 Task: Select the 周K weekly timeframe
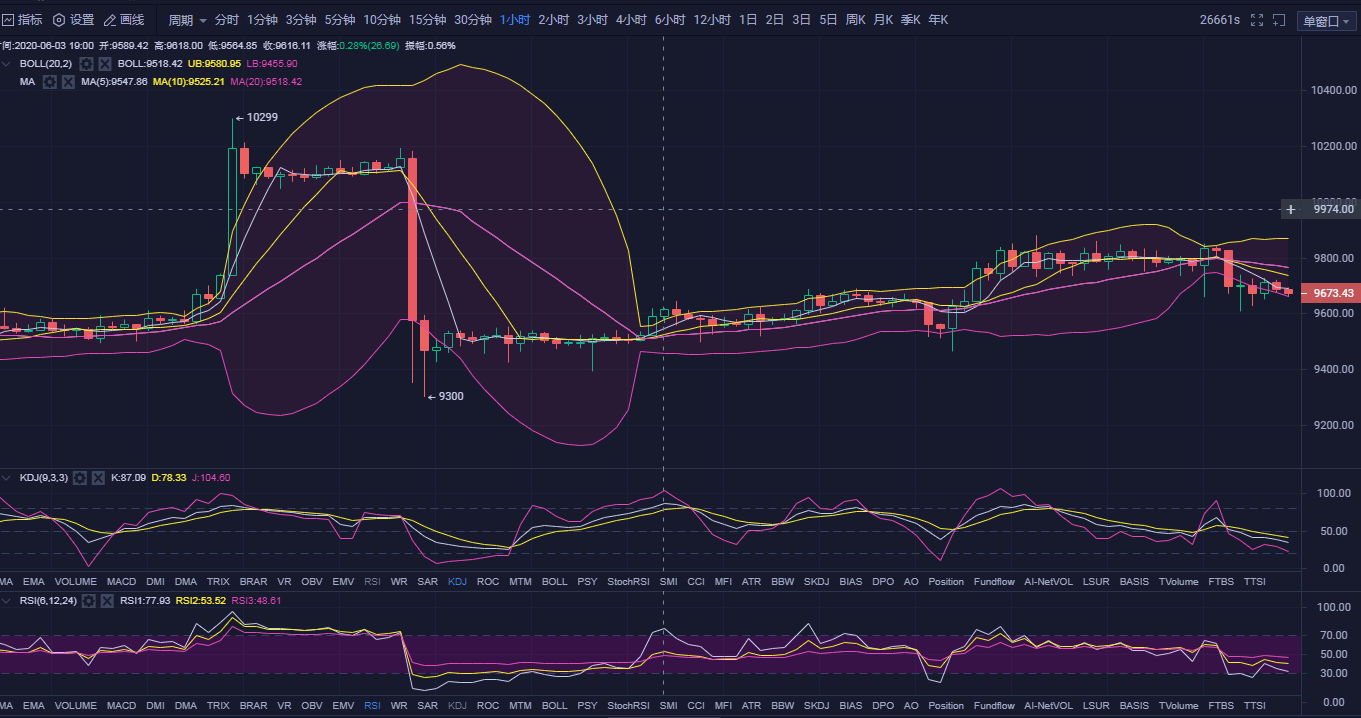coord(855,20)
